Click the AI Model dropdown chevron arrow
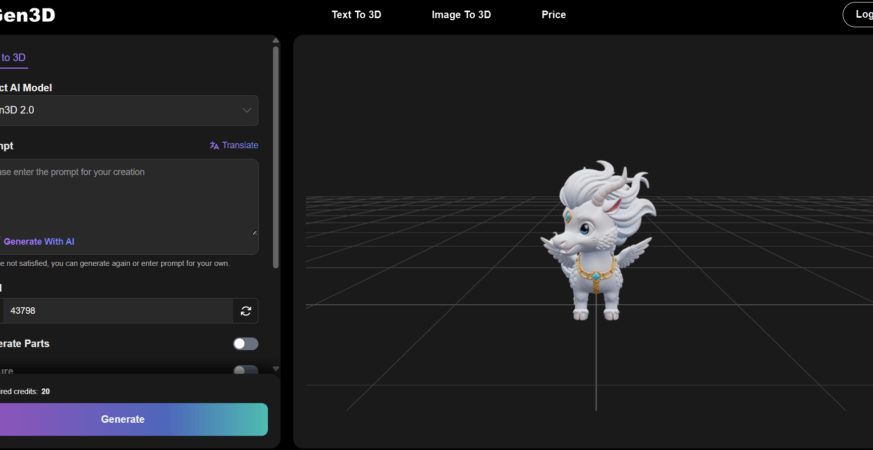 pyautogui.click(x=247, y=110)
